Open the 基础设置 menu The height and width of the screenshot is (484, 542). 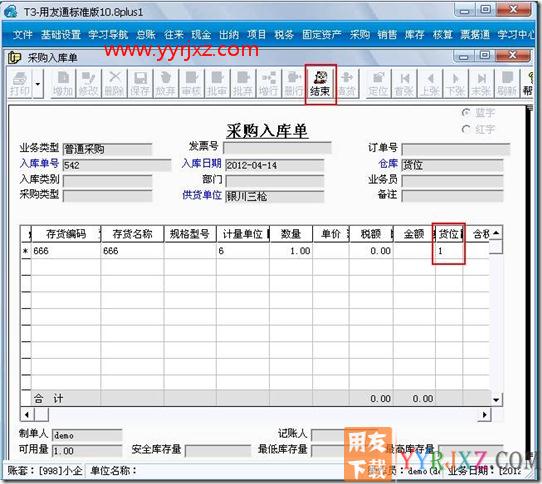[60, 35]
